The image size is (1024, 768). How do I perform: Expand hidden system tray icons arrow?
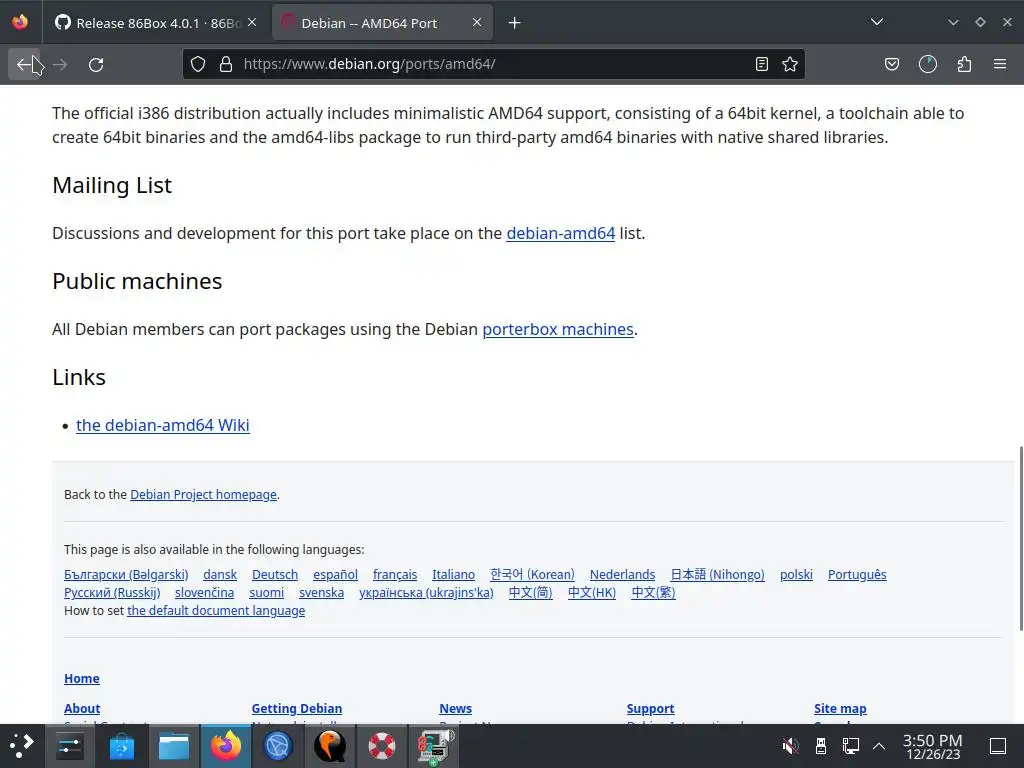pyautogui.click(x=879, y=745)
